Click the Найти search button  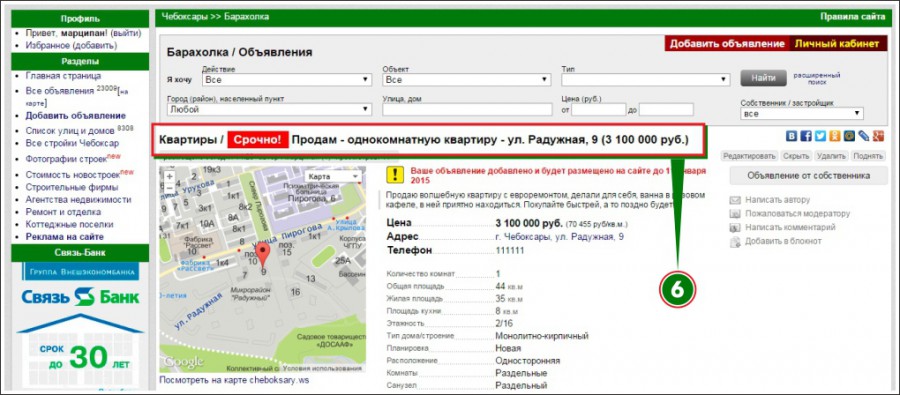coord(763,78)
